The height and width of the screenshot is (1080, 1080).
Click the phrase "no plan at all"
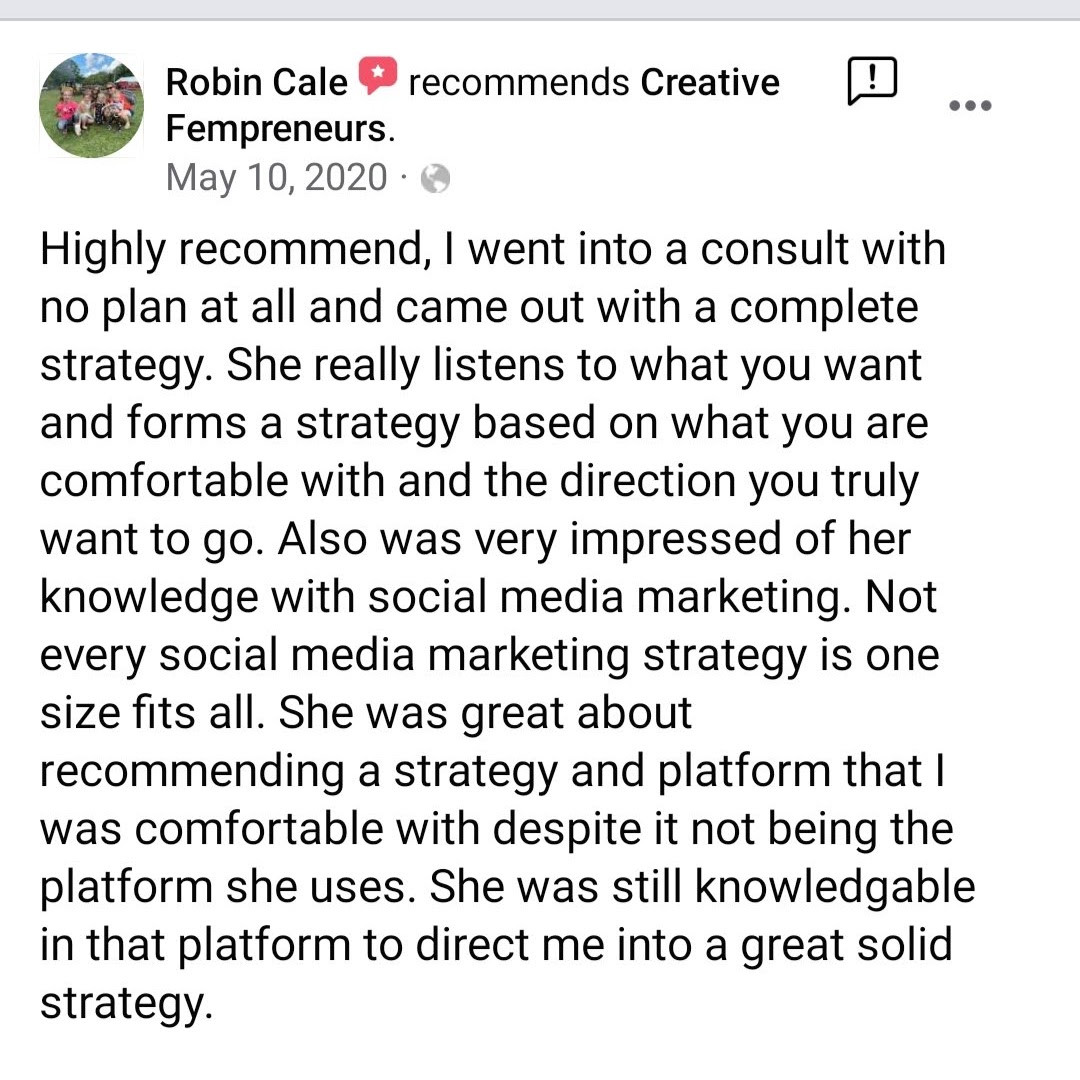[169, 307]
